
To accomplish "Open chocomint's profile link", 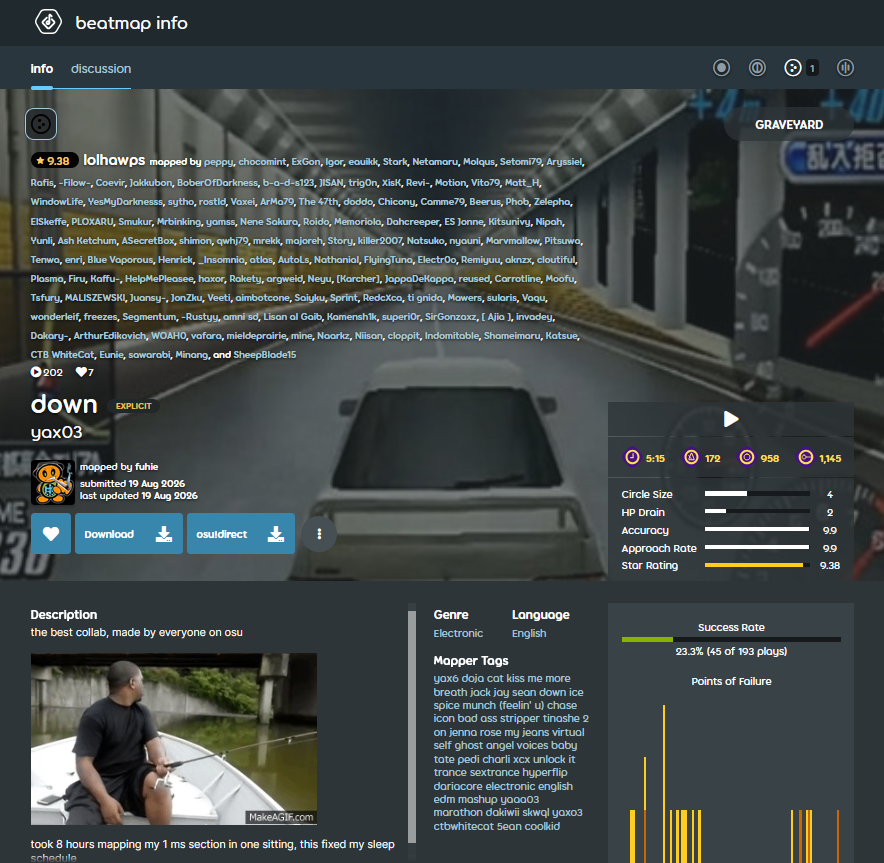I will (x=262, y=162).
